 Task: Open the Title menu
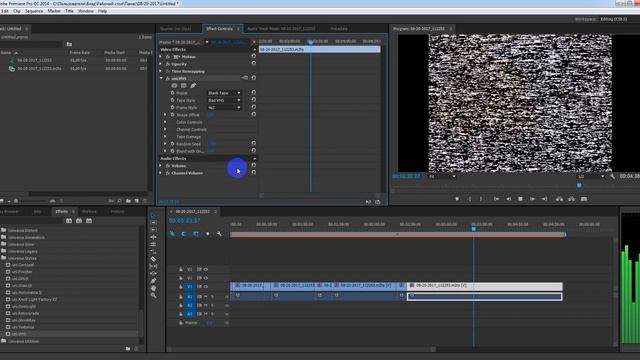point(69,11)
